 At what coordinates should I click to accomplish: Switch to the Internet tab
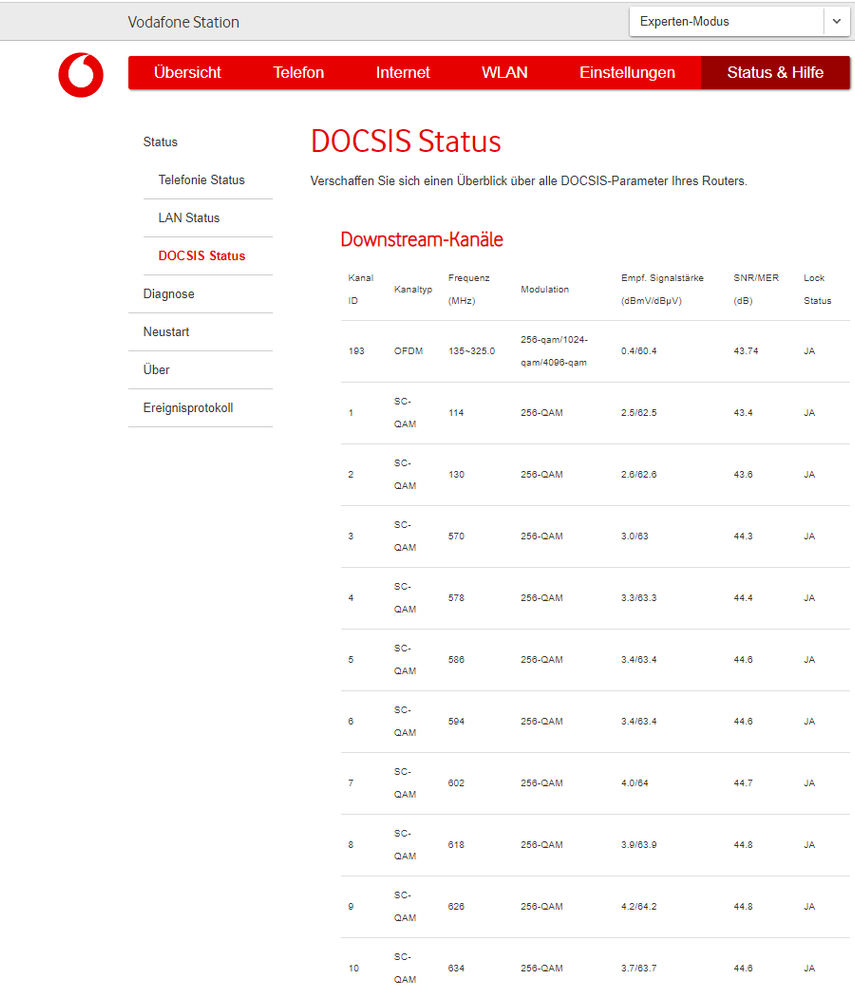point(402,72)
